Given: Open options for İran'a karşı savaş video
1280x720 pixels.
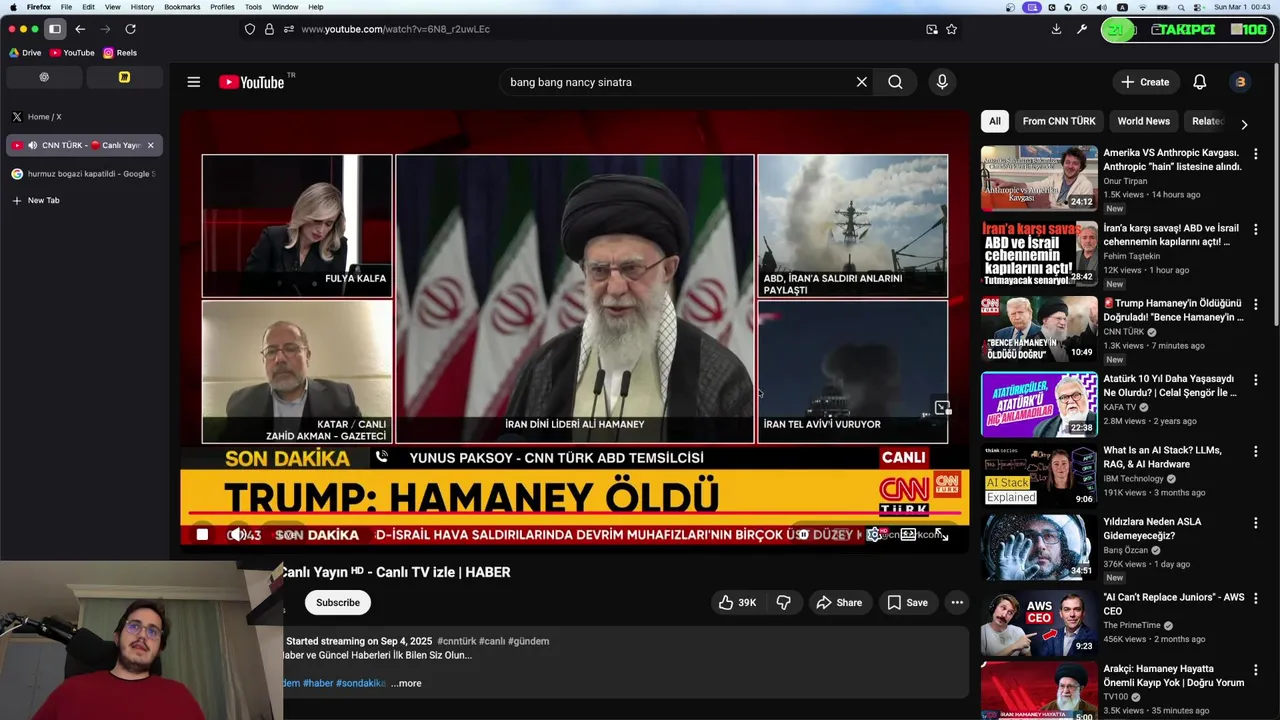Looking at the screenshot, I should tap(1255, 229).
